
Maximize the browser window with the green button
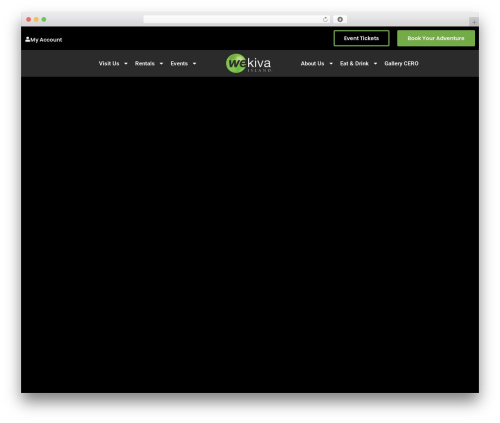pos(44,19)
